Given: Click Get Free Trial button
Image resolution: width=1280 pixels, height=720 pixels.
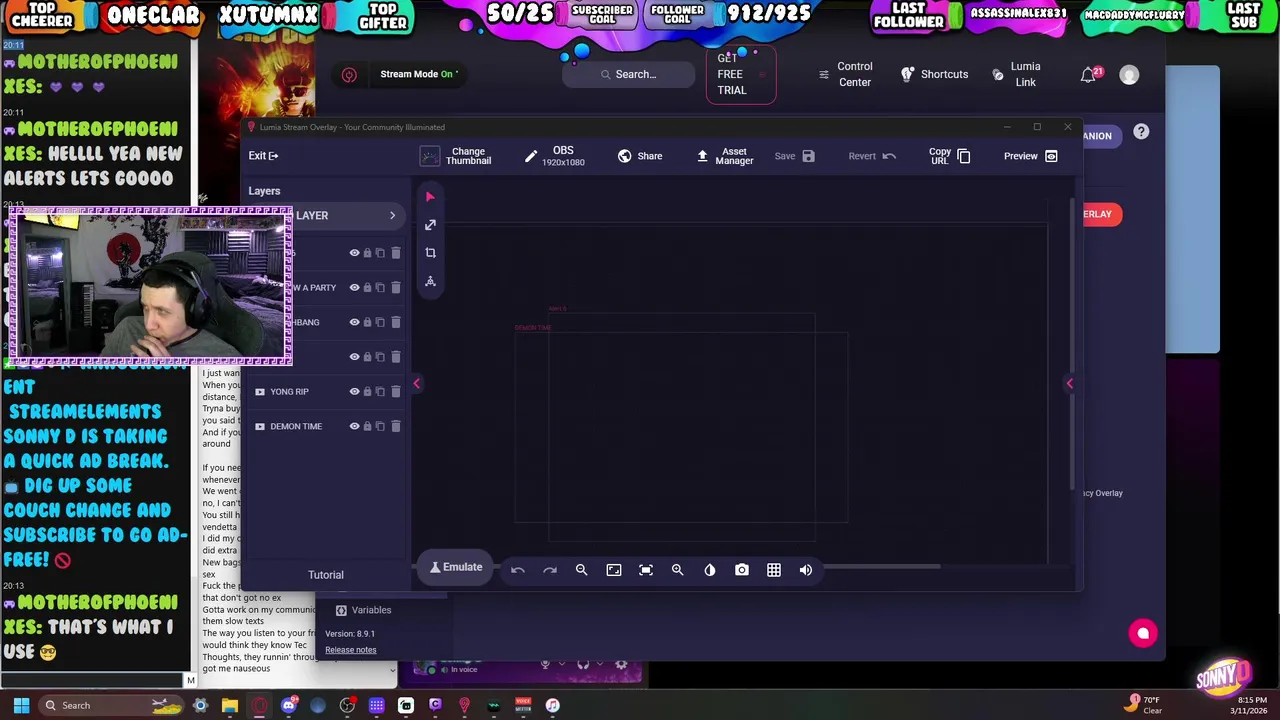Looking at the screenshot, I should pos(741,74).
